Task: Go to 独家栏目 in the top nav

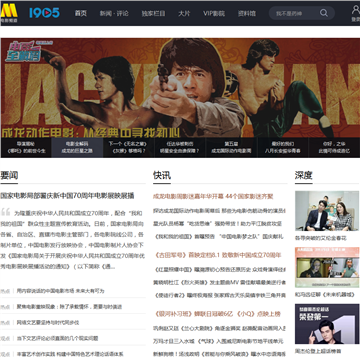Action: pyautogui.click(x=153, y=13)
